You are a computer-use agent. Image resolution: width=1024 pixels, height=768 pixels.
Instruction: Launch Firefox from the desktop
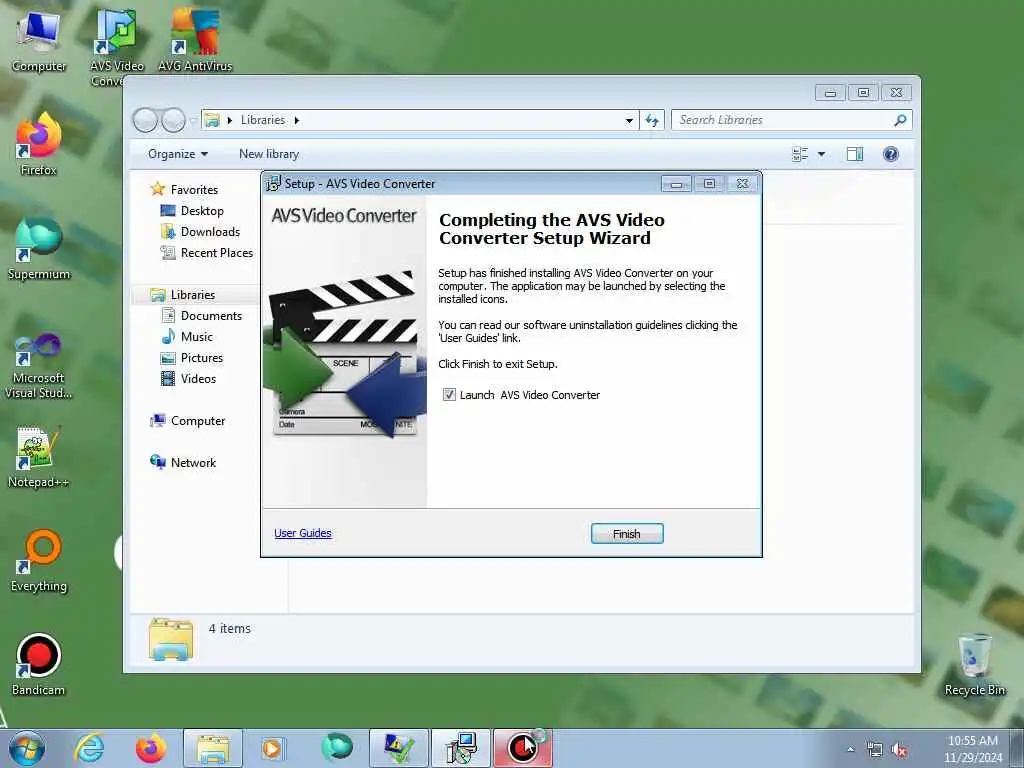[x=39, y=145]
